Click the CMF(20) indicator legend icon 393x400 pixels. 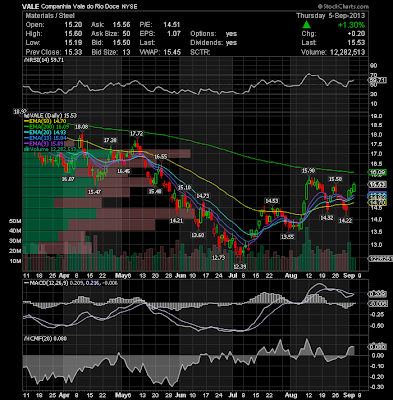pyautogui.click(x=25, y=339)
